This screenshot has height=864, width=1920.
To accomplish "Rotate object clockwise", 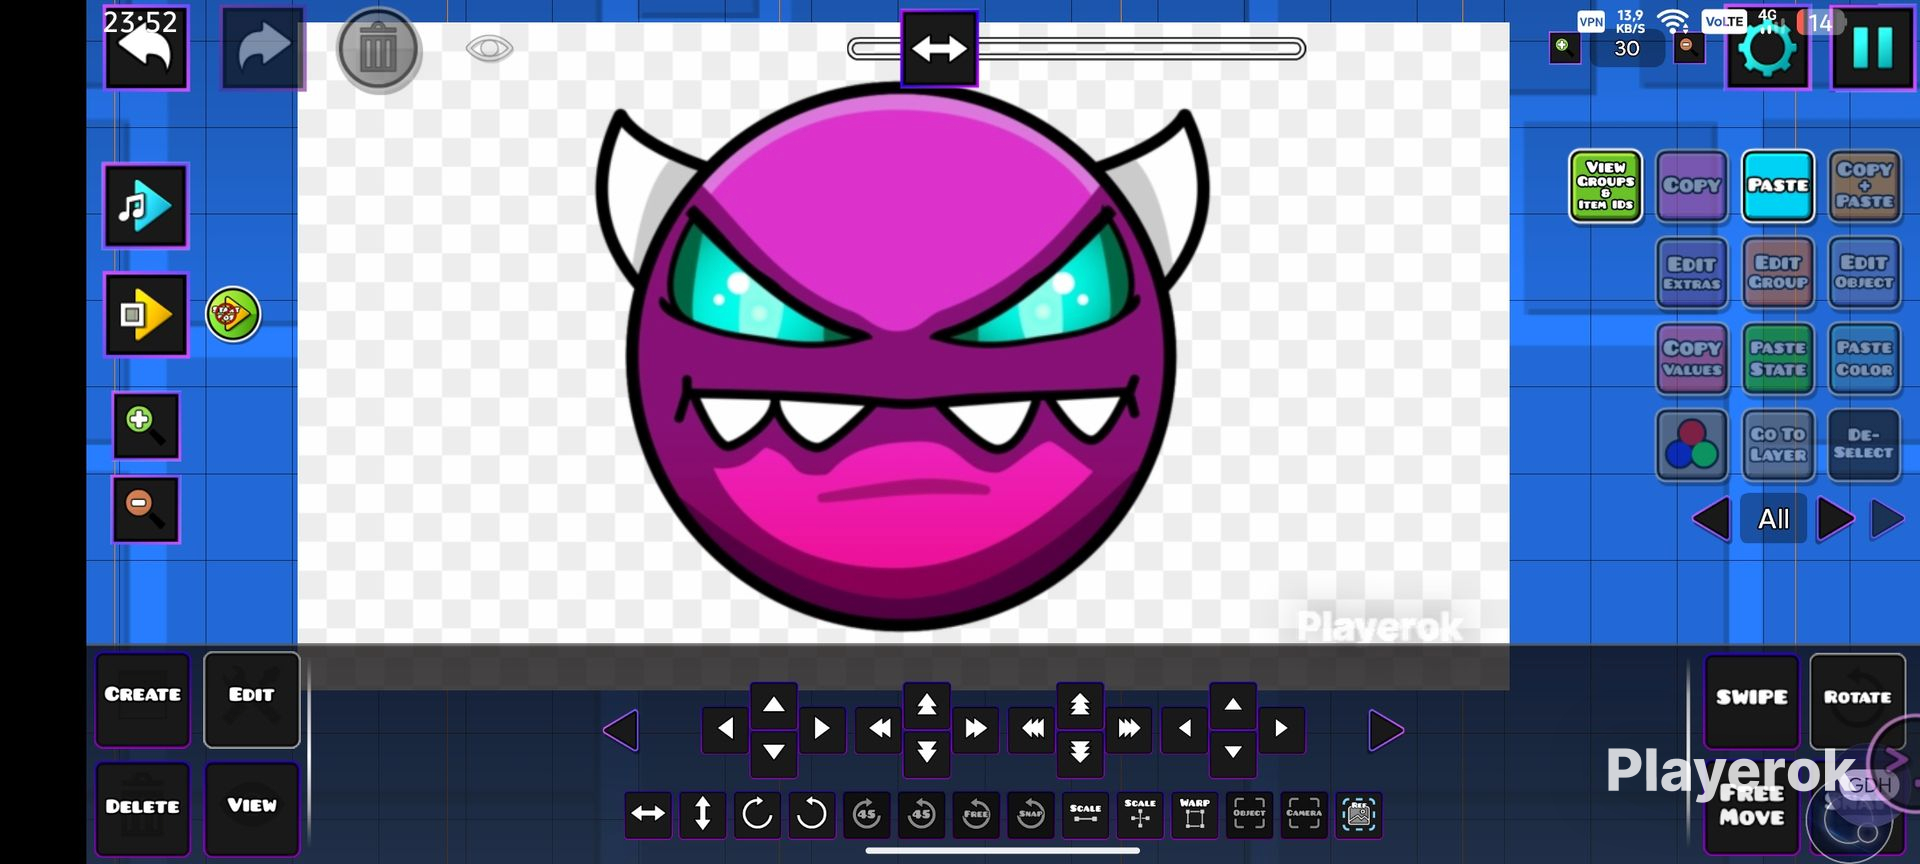I will tap(757, 814).
